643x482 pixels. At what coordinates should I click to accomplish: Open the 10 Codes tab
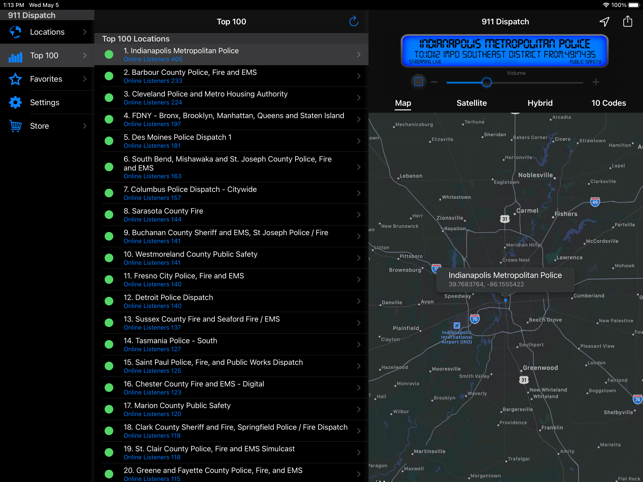(x=608, y=103)
